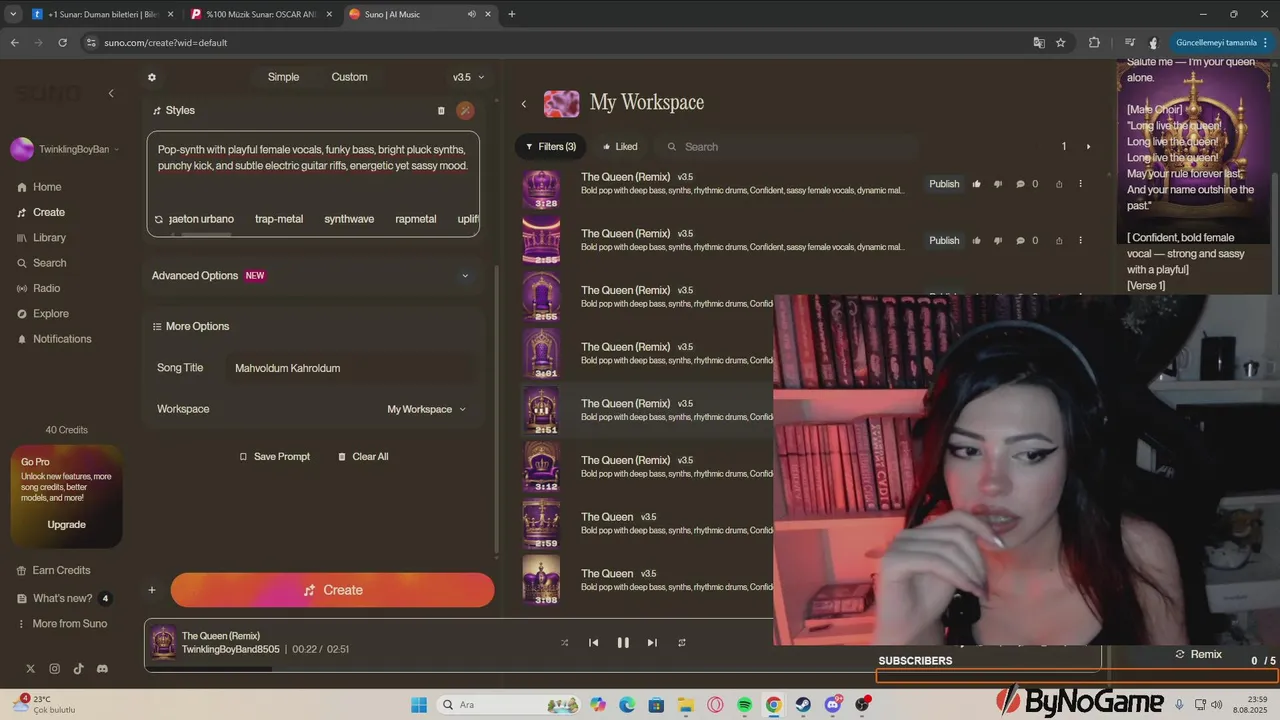Focus the Song Title input field
Viewport: 1280px width, 720px height.
point(350,368)
